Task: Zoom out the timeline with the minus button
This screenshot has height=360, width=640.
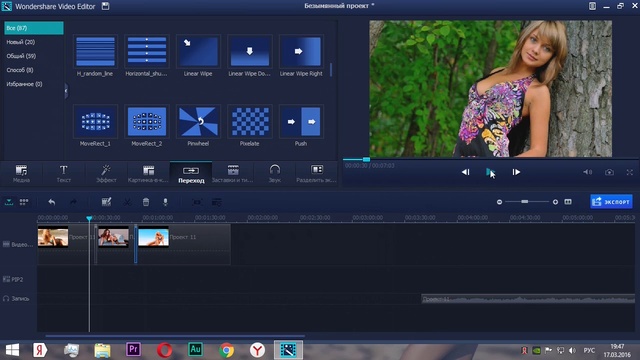Action: [x=499, y=202]
